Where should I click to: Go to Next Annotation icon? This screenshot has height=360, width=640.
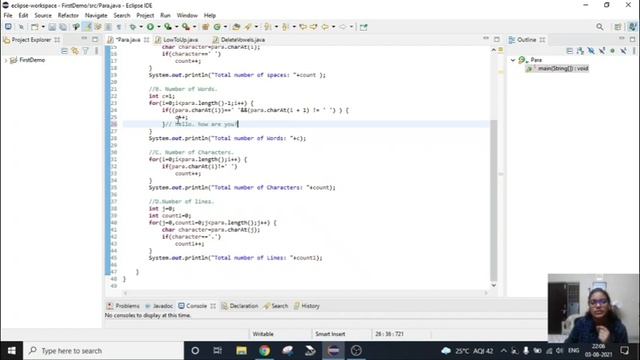[x=267, y=27]
